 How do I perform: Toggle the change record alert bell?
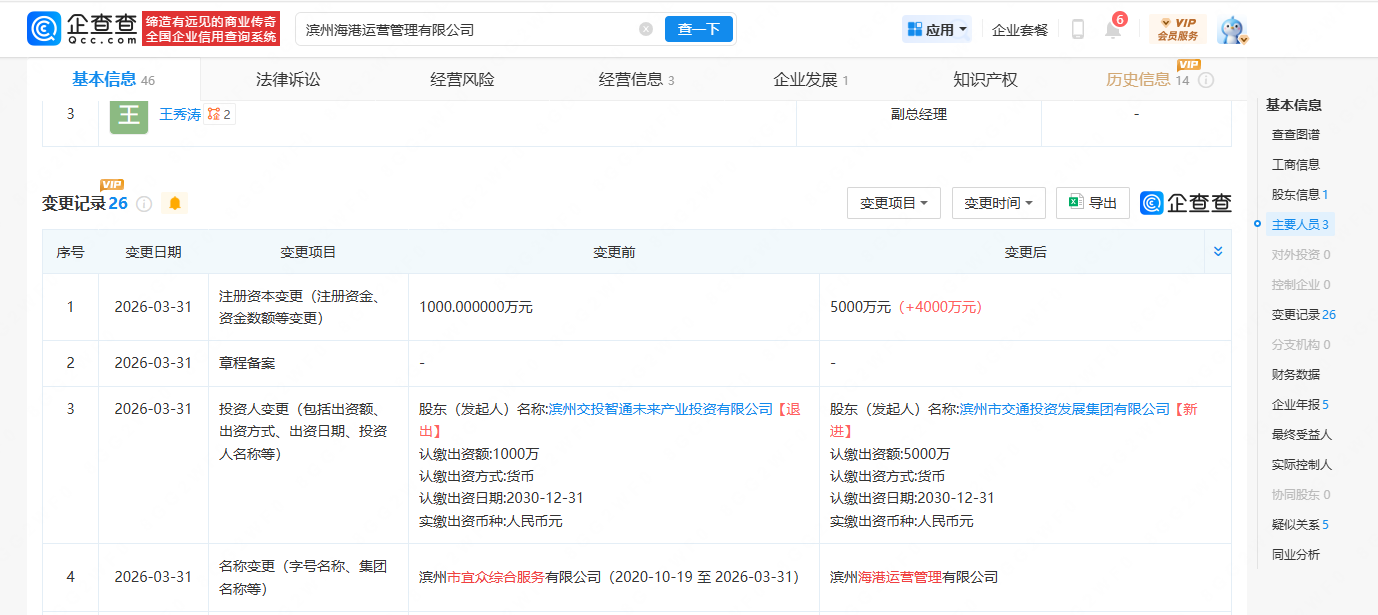click(x=175, y=204)
